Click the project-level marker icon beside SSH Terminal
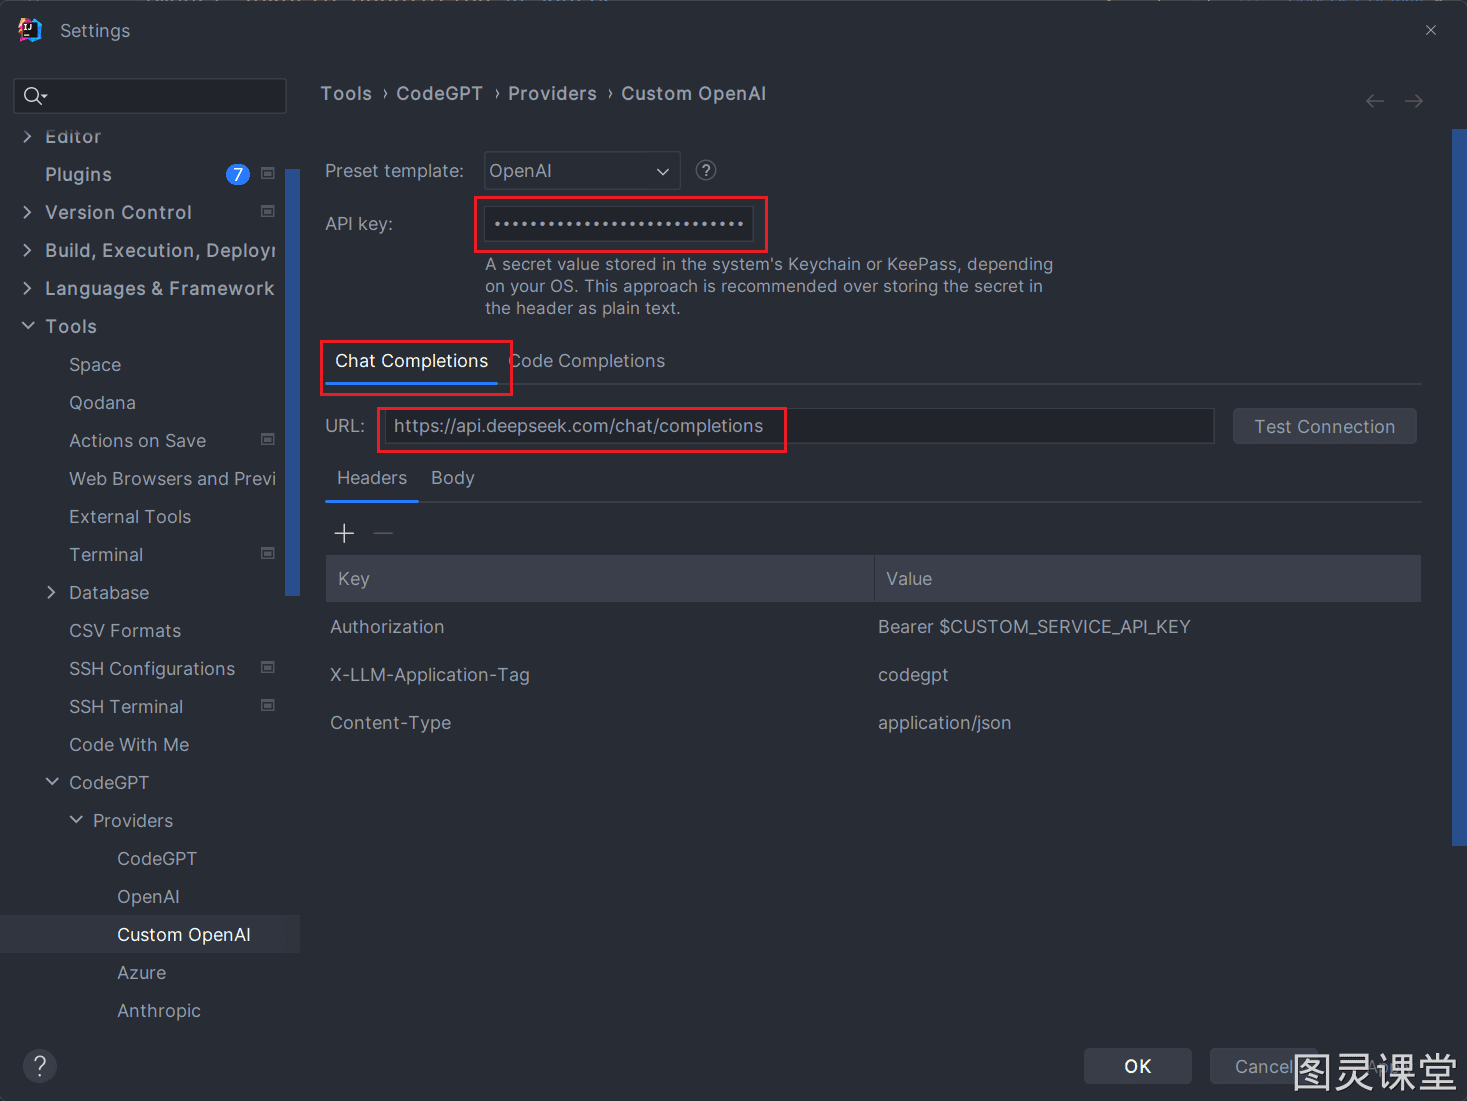This screenshot has height=1101, width=1467. click(268, 705)
